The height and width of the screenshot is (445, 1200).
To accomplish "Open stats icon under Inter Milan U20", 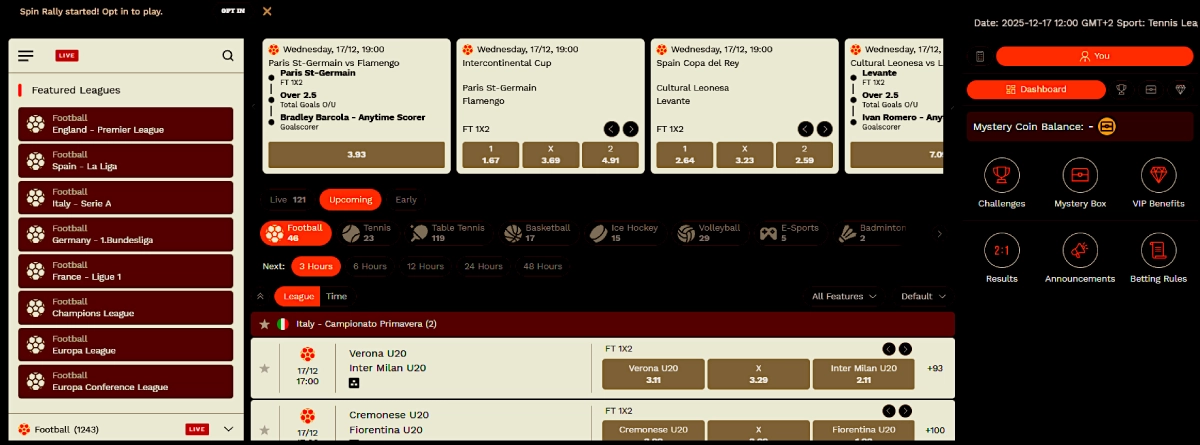I will [x=354, y=382].
